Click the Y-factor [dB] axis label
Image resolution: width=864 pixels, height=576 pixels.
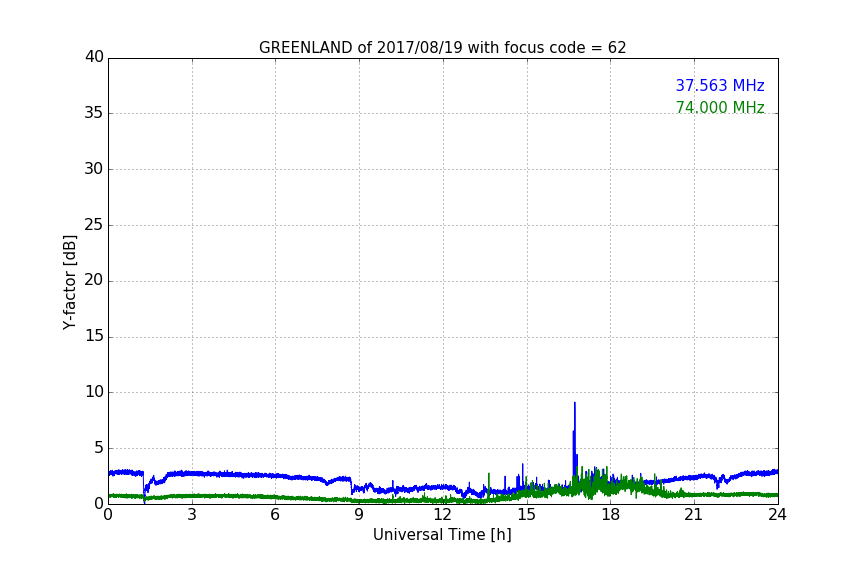pos(69,282)
